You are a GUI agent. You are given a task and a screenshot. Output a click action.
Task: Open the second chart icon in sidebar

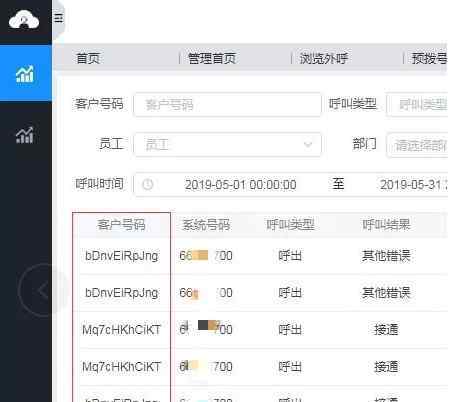[25, 135]
